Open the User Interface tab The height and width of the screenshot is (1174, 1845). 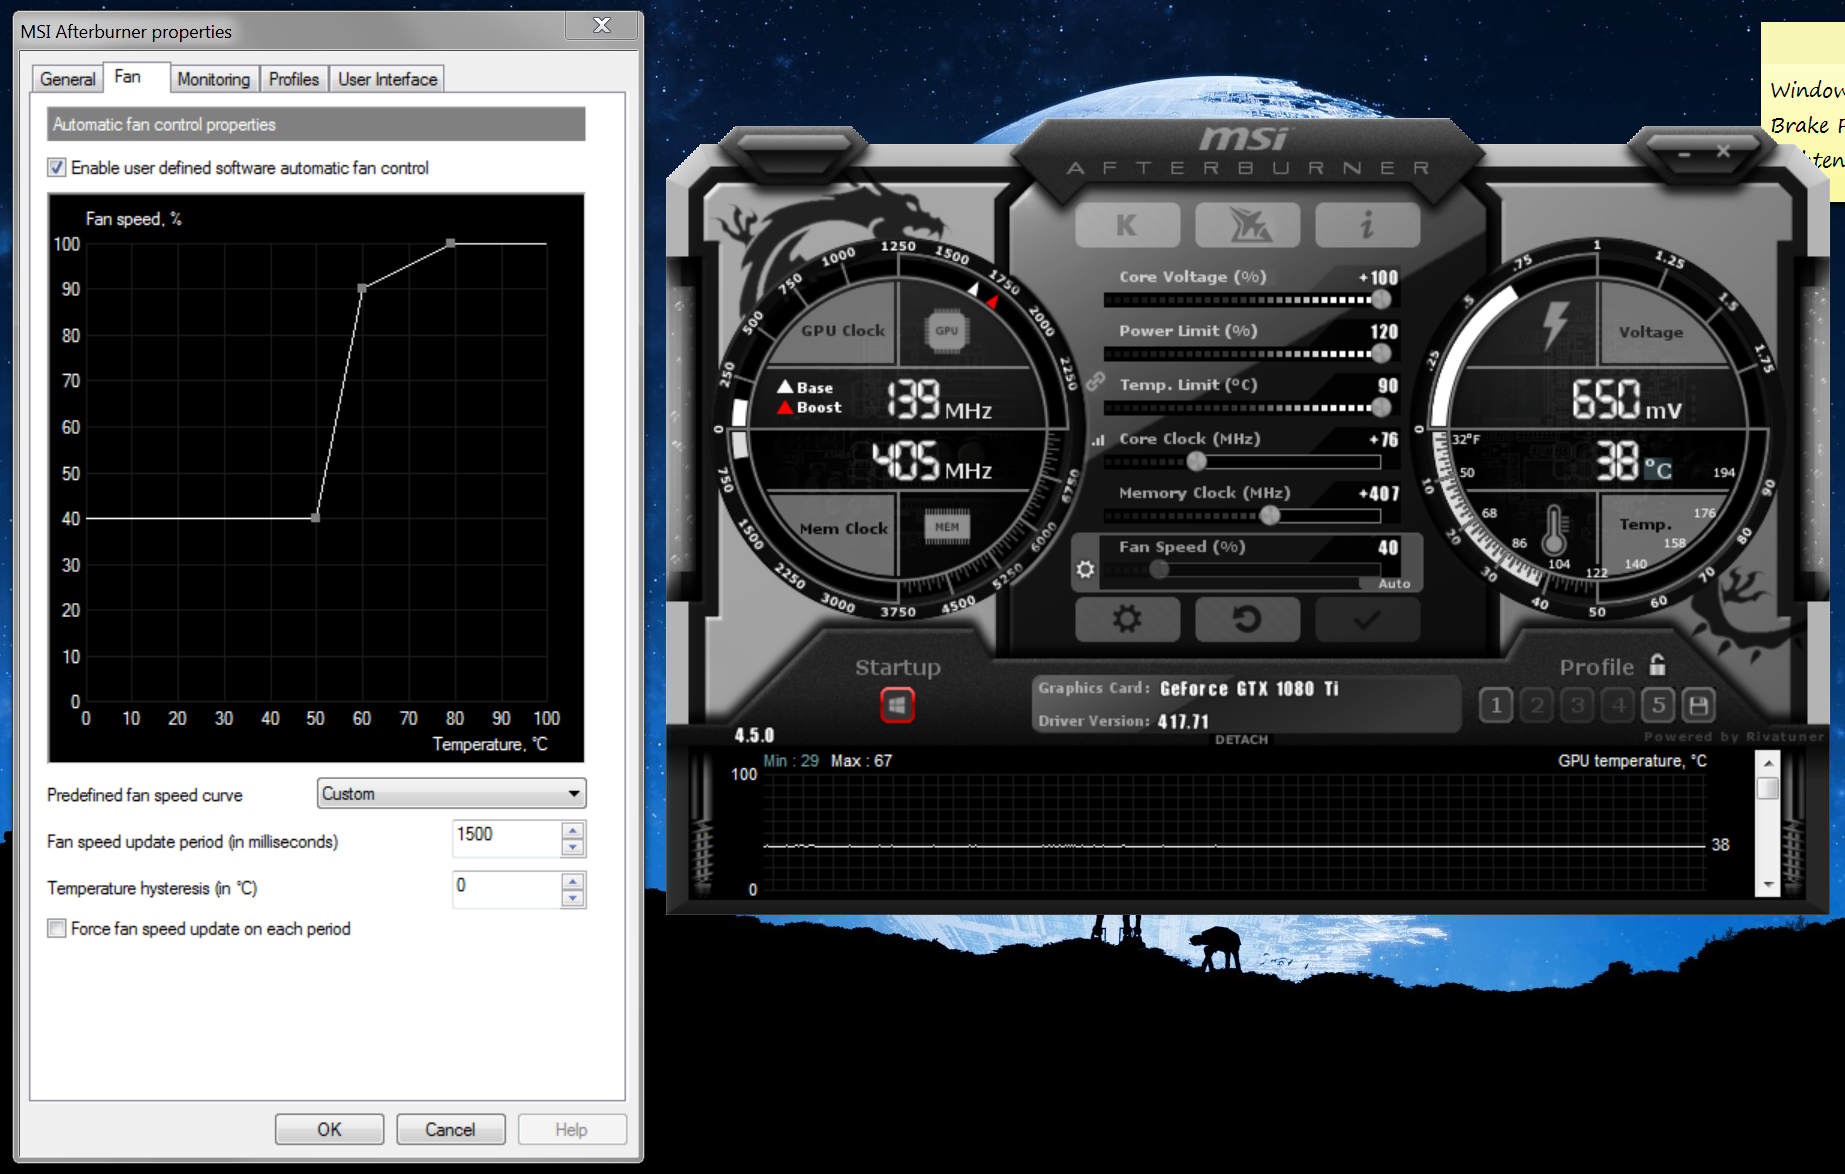(x=387, y=79)
